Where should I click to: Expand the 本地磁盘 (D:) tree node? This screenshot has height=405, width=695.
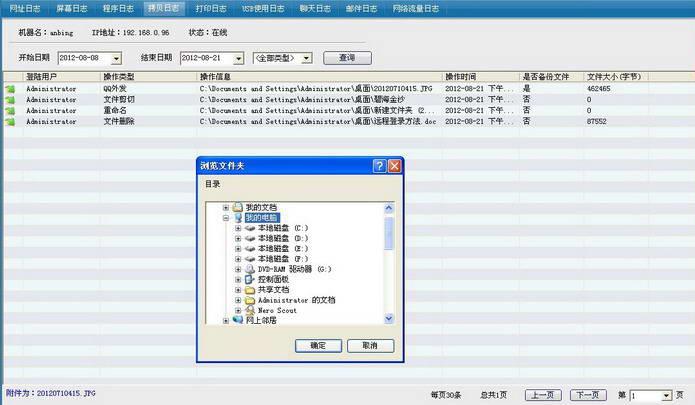tap(238, 238)
